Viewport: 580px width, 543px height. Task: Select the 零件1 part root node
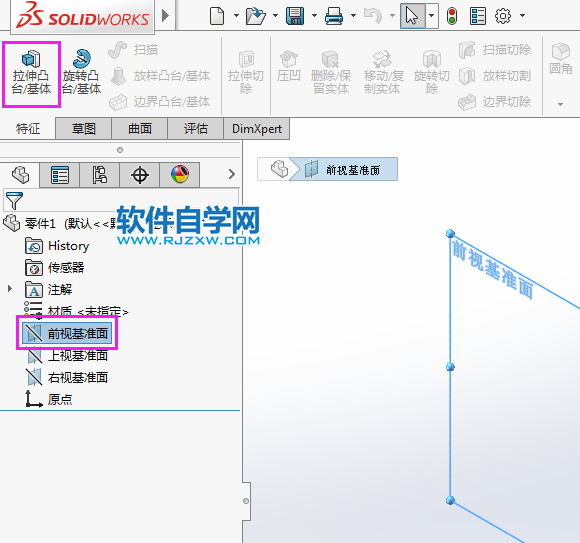pos(59,223)
